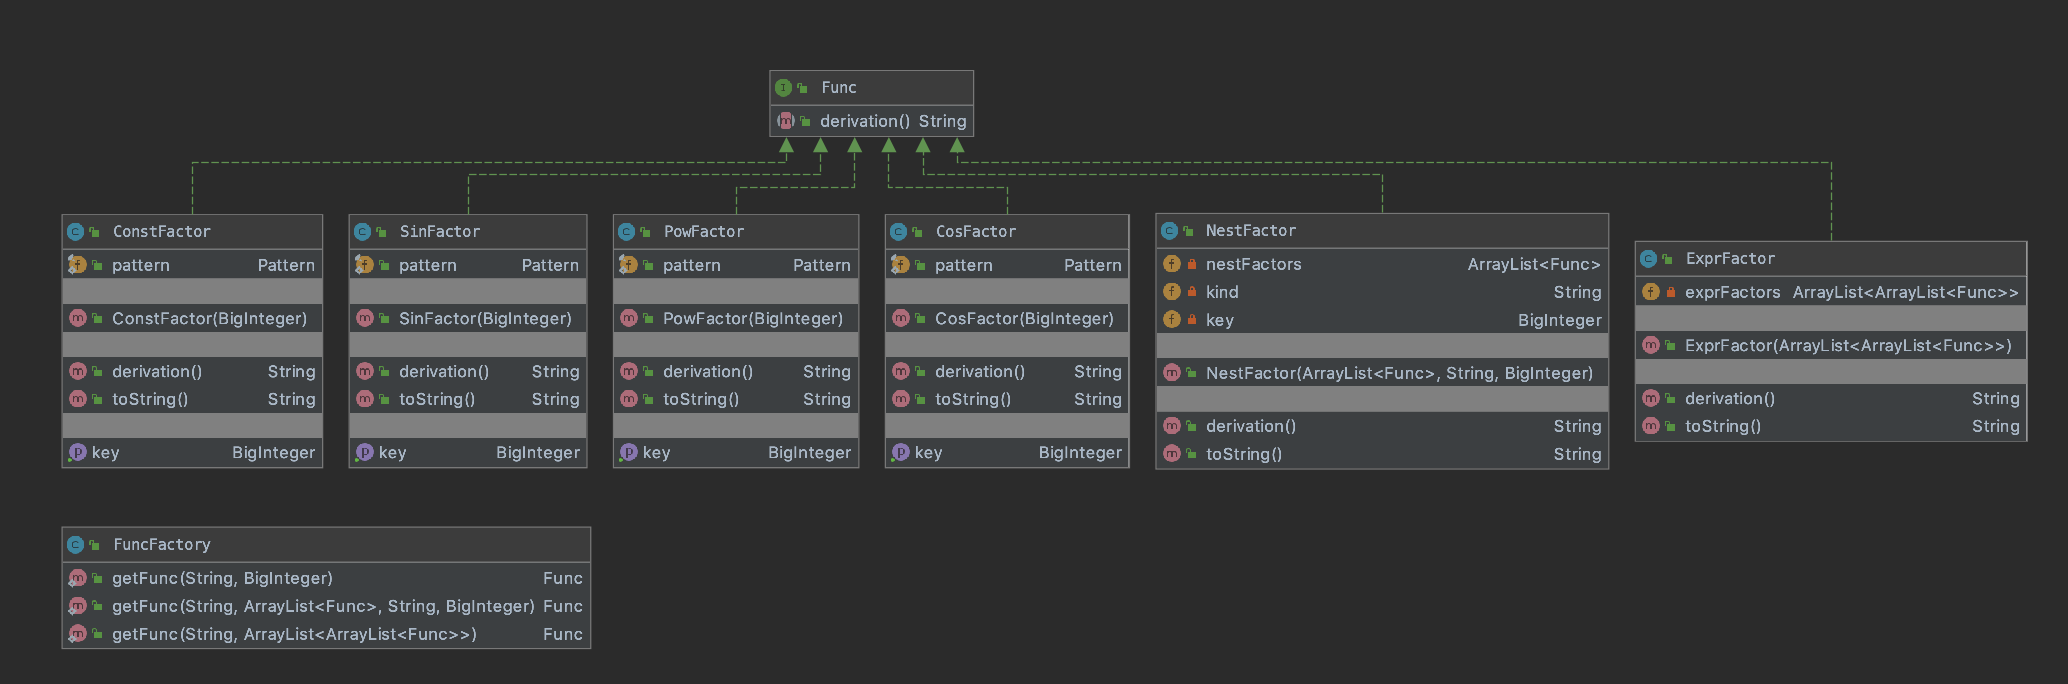The image size is (2068, 684).
Task: Click the method icon beside Func's derivation()
Action: click(x=786, y=121)
